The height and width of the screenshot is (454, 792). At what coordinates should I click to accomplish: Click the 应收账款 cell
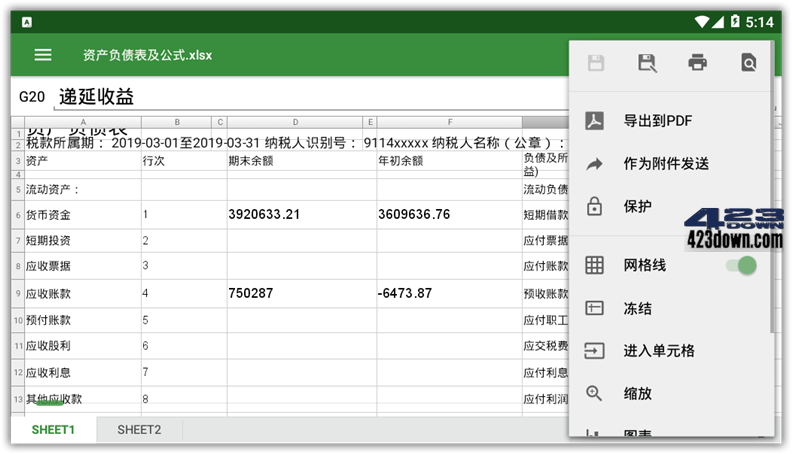83,293
